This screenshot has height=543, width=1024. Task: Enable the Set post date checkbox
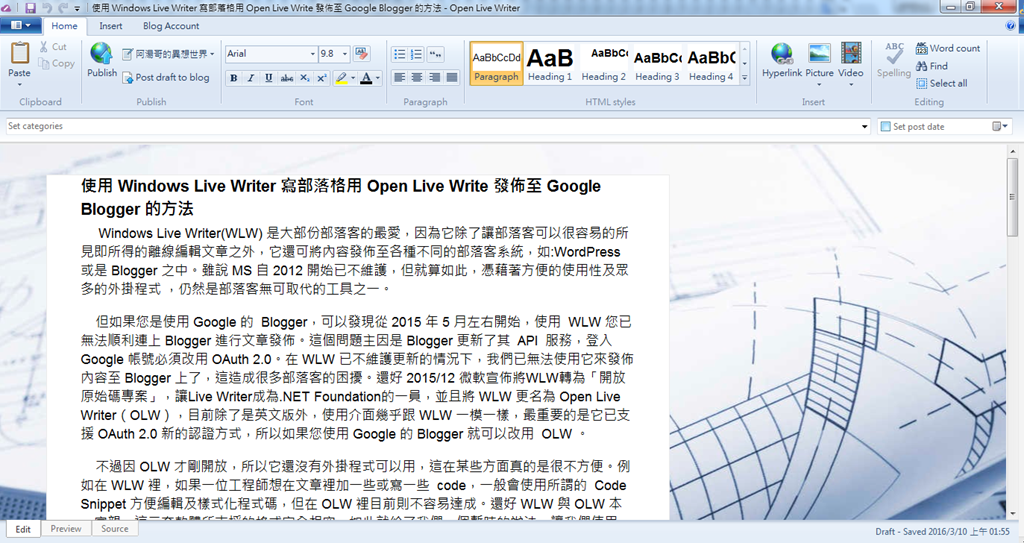pos(886,127)
